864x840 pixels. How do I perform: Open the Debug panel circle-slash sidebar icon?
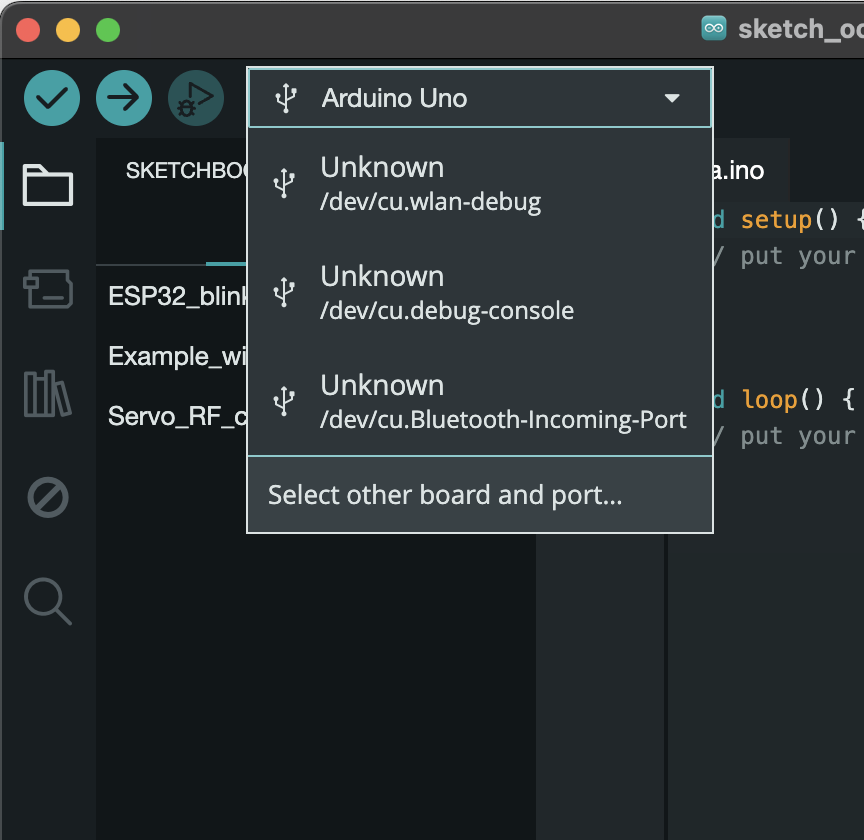coord(48,497)
